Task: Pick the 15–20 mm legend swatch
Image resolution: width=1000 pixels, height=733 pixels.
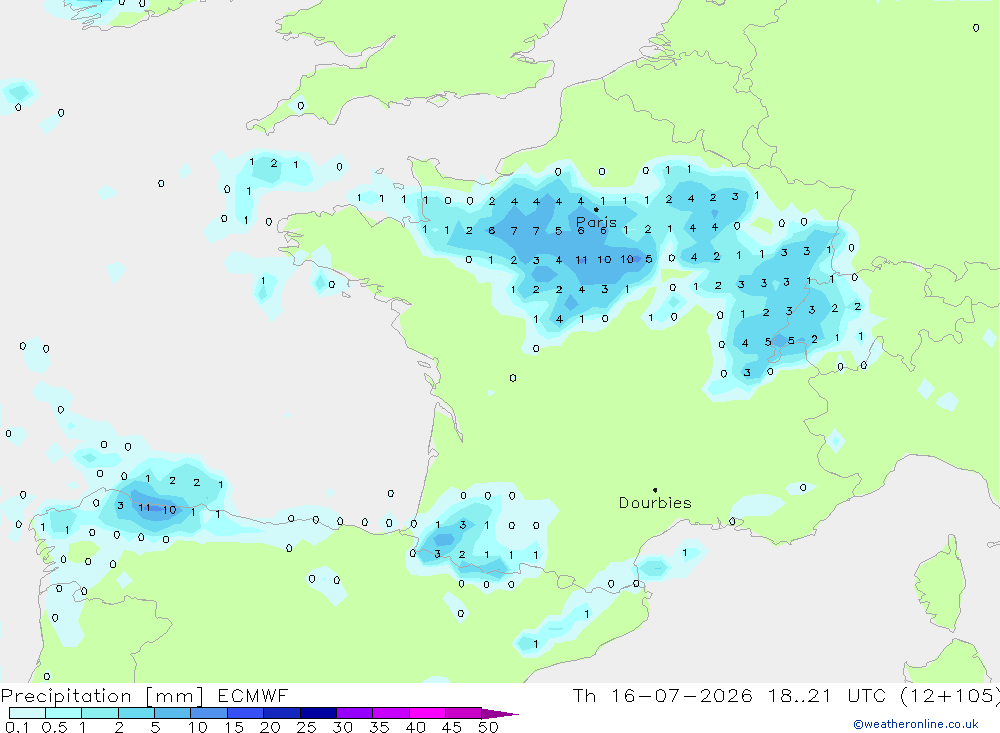Action: click(x=246, y=713)
